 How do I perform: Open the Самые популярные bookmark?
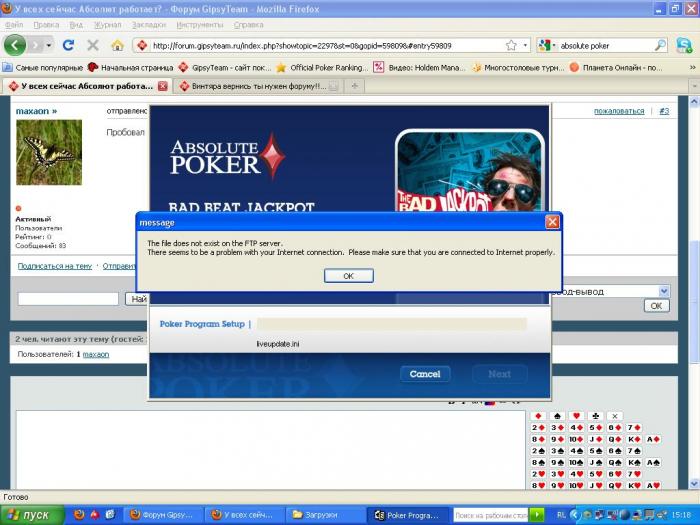tap(43, 67)
